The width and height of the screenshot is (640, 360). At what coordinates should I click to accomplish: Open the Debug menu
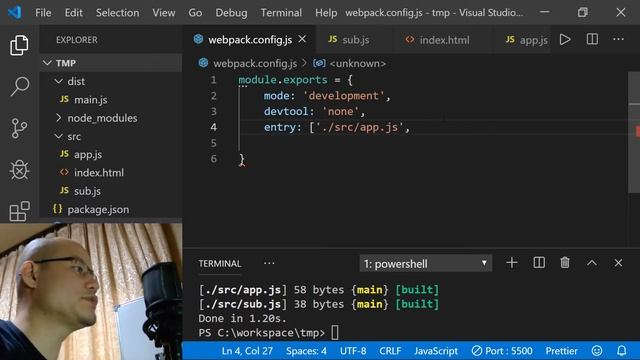(x=231, y=13)
